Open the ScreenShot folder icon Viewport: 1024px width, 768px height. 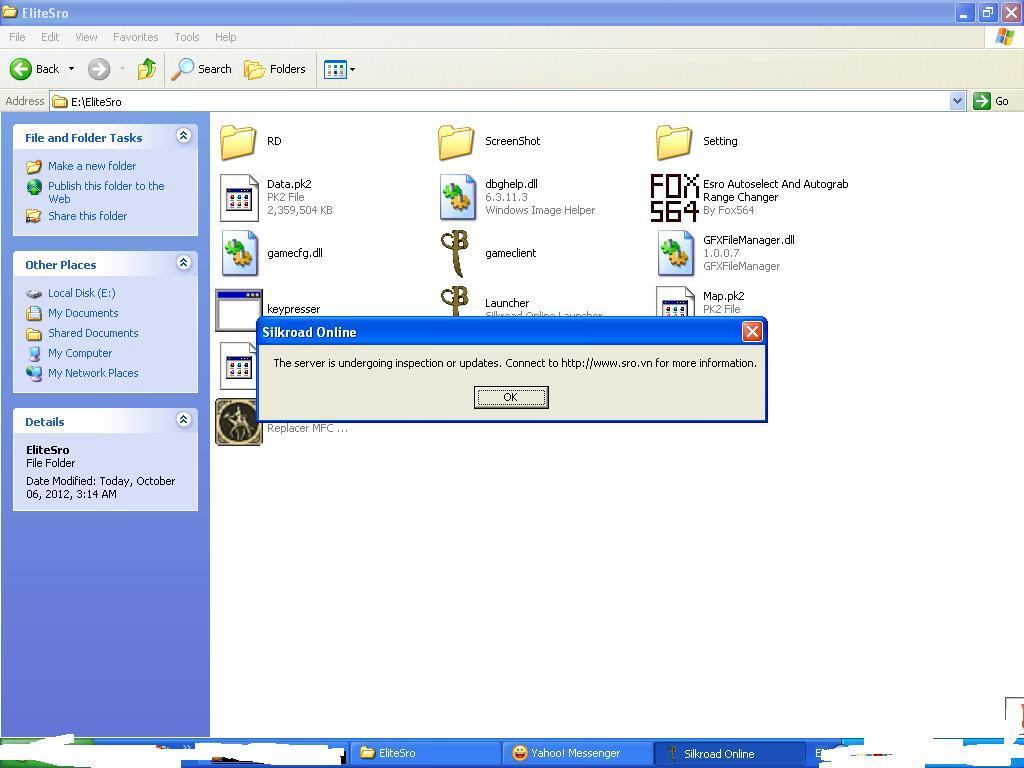tap(456, 142)
